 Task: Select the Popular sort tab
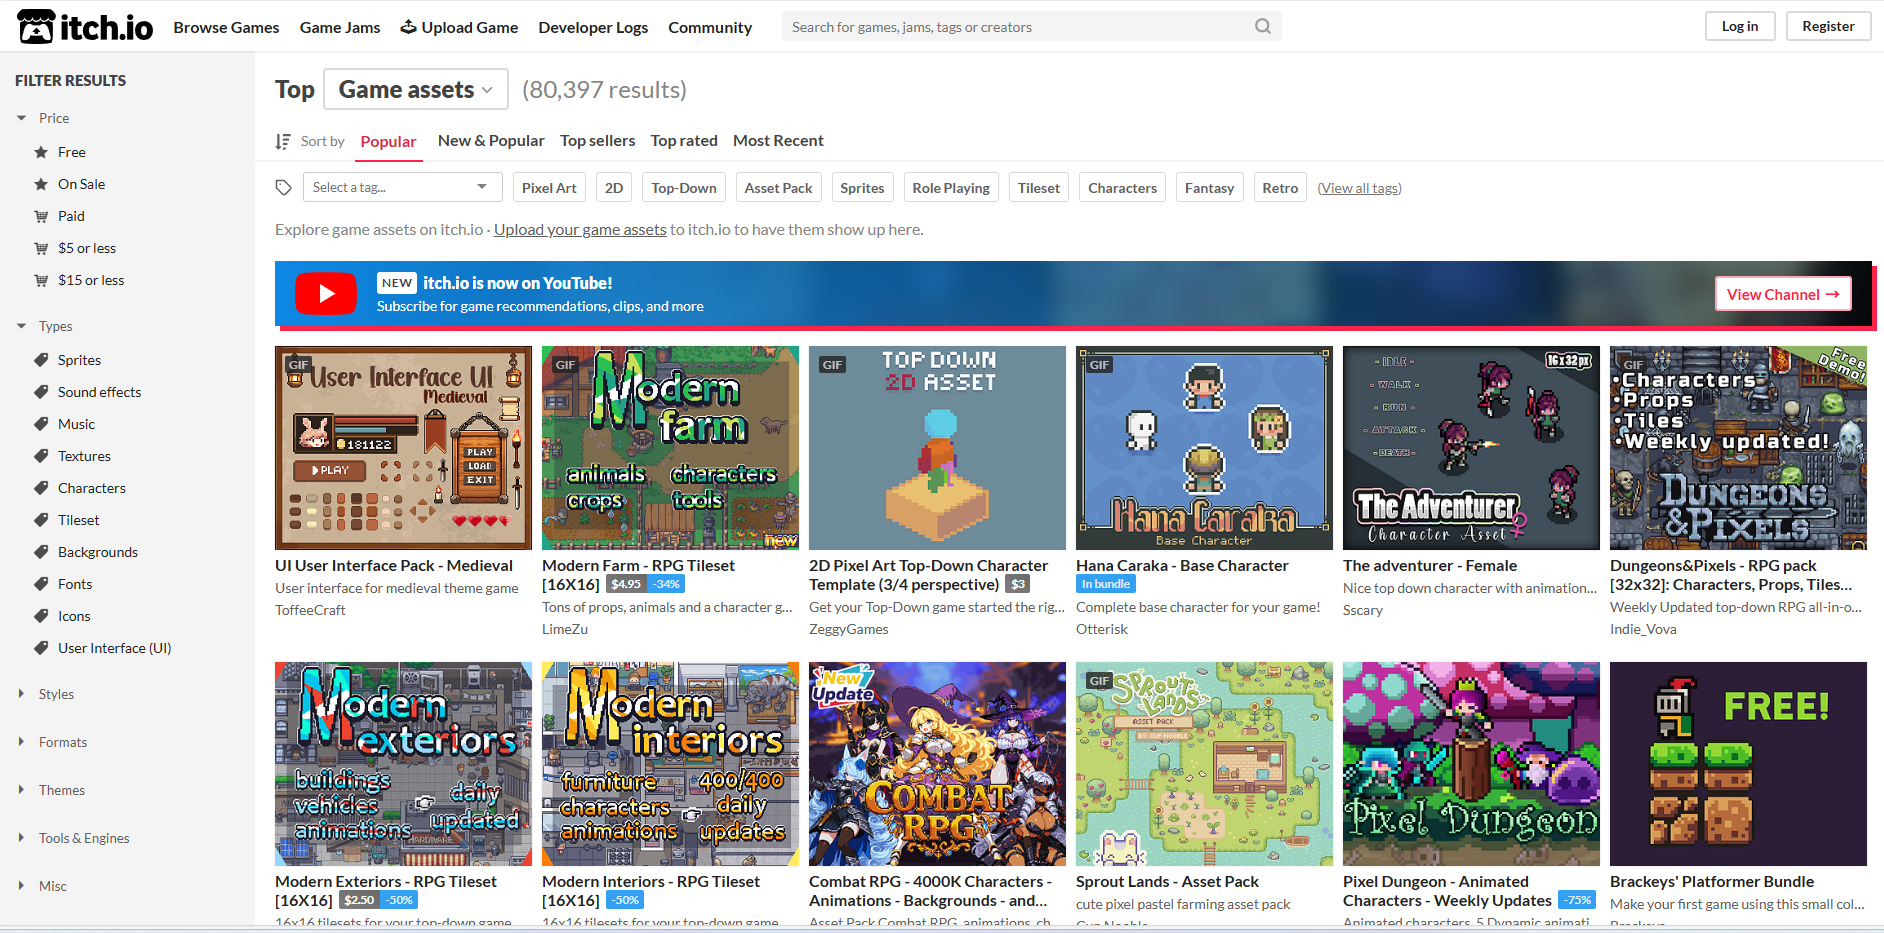point(388,142)
